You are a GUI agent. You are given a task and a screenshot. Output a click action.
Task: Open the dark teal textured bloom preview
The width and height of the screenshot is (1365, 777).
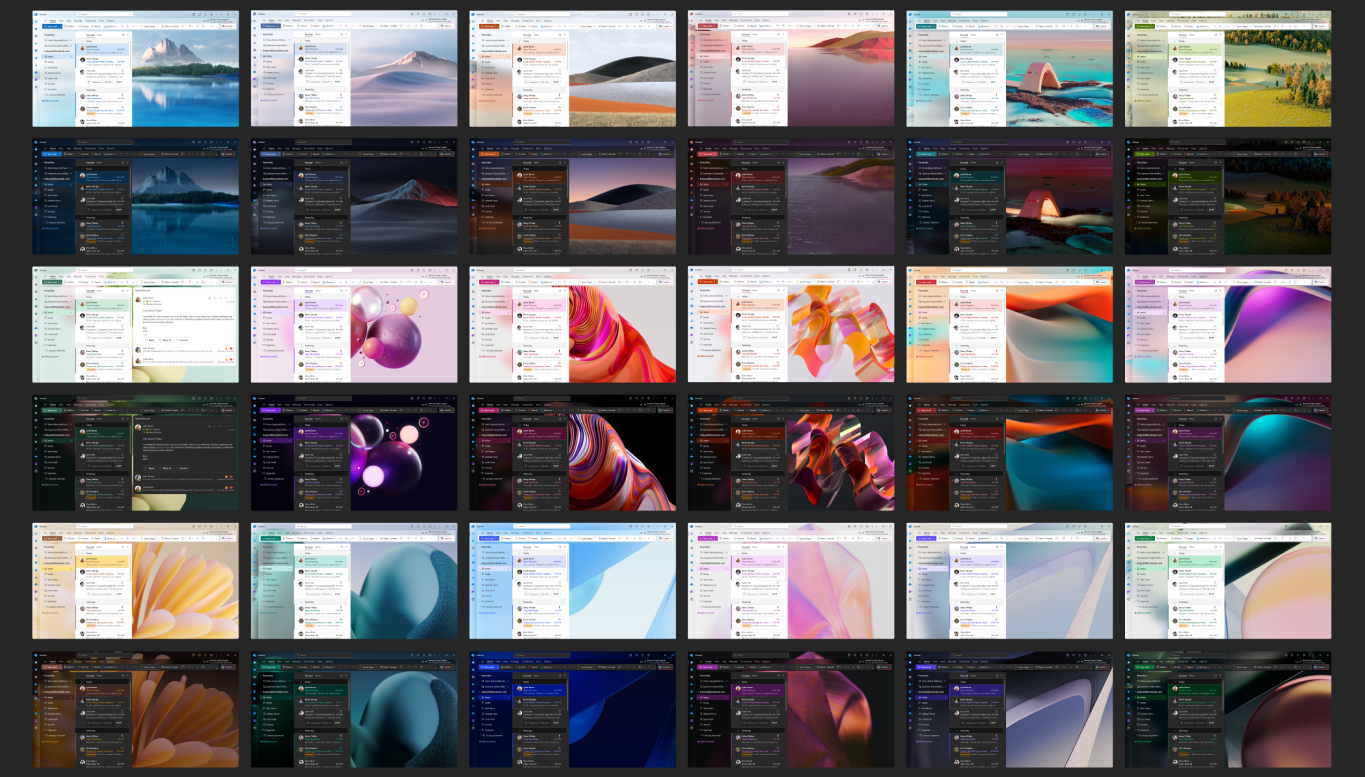(x=354, y=710)
